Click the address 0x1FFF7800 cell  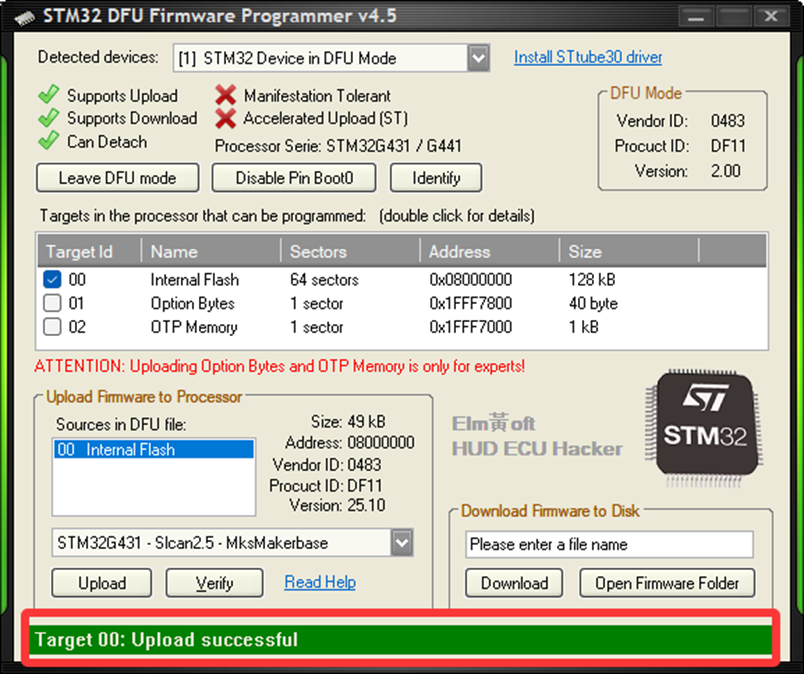click(471, 303)
